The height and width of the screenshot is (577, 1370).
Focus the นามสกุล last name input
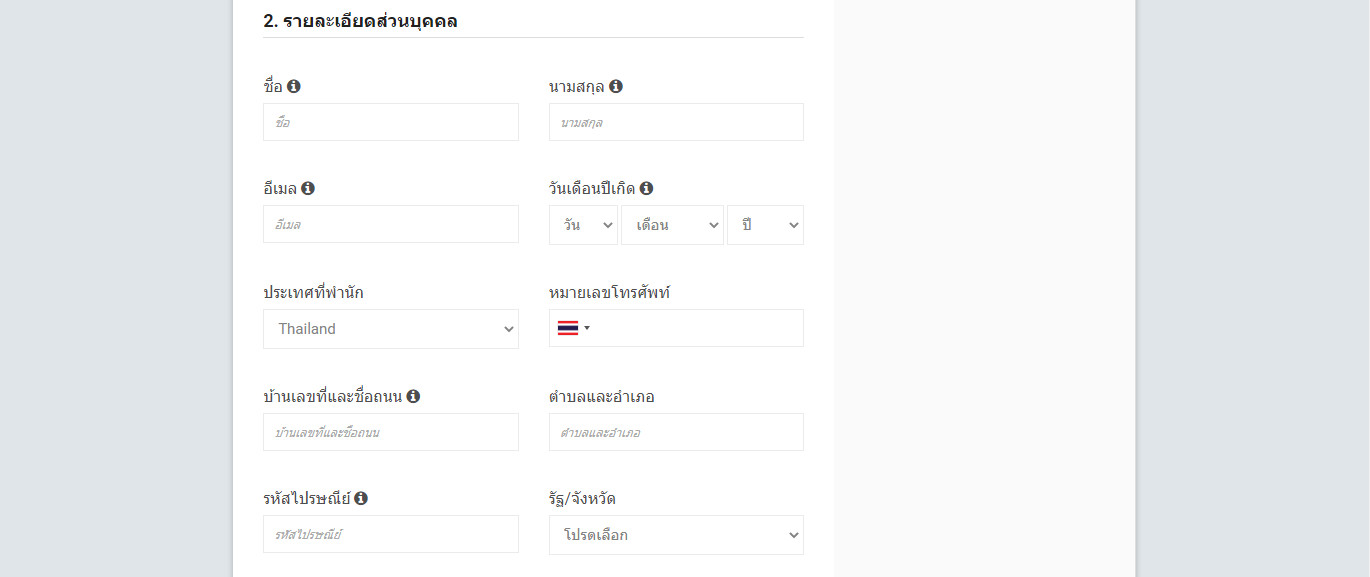point(676,122)
